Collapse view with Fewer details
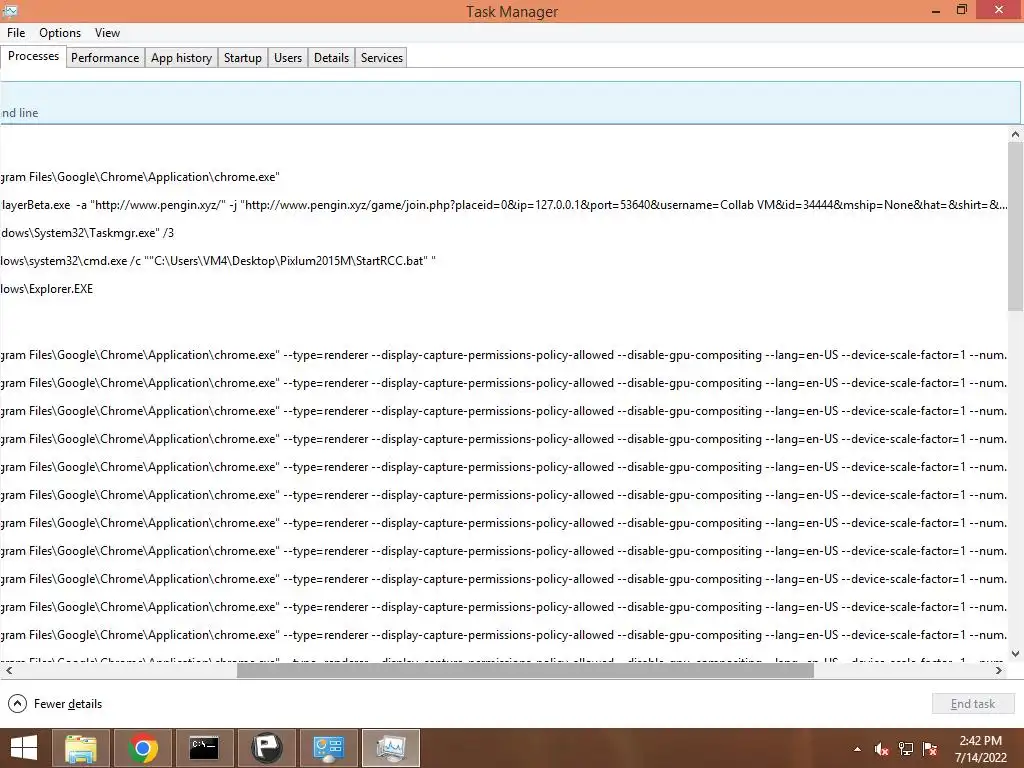1024x768 pixels. tap(55, 703)
